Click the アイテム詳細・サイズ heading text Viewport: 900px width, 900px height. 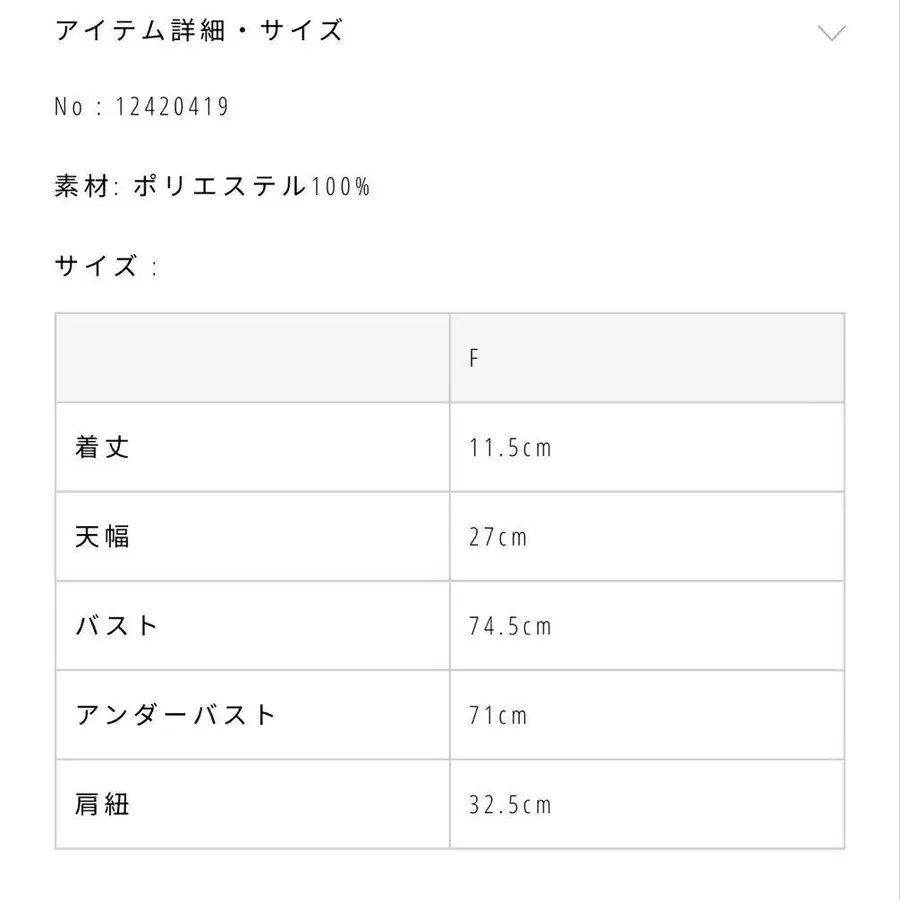pyautogui.click(x=199, y=31)
